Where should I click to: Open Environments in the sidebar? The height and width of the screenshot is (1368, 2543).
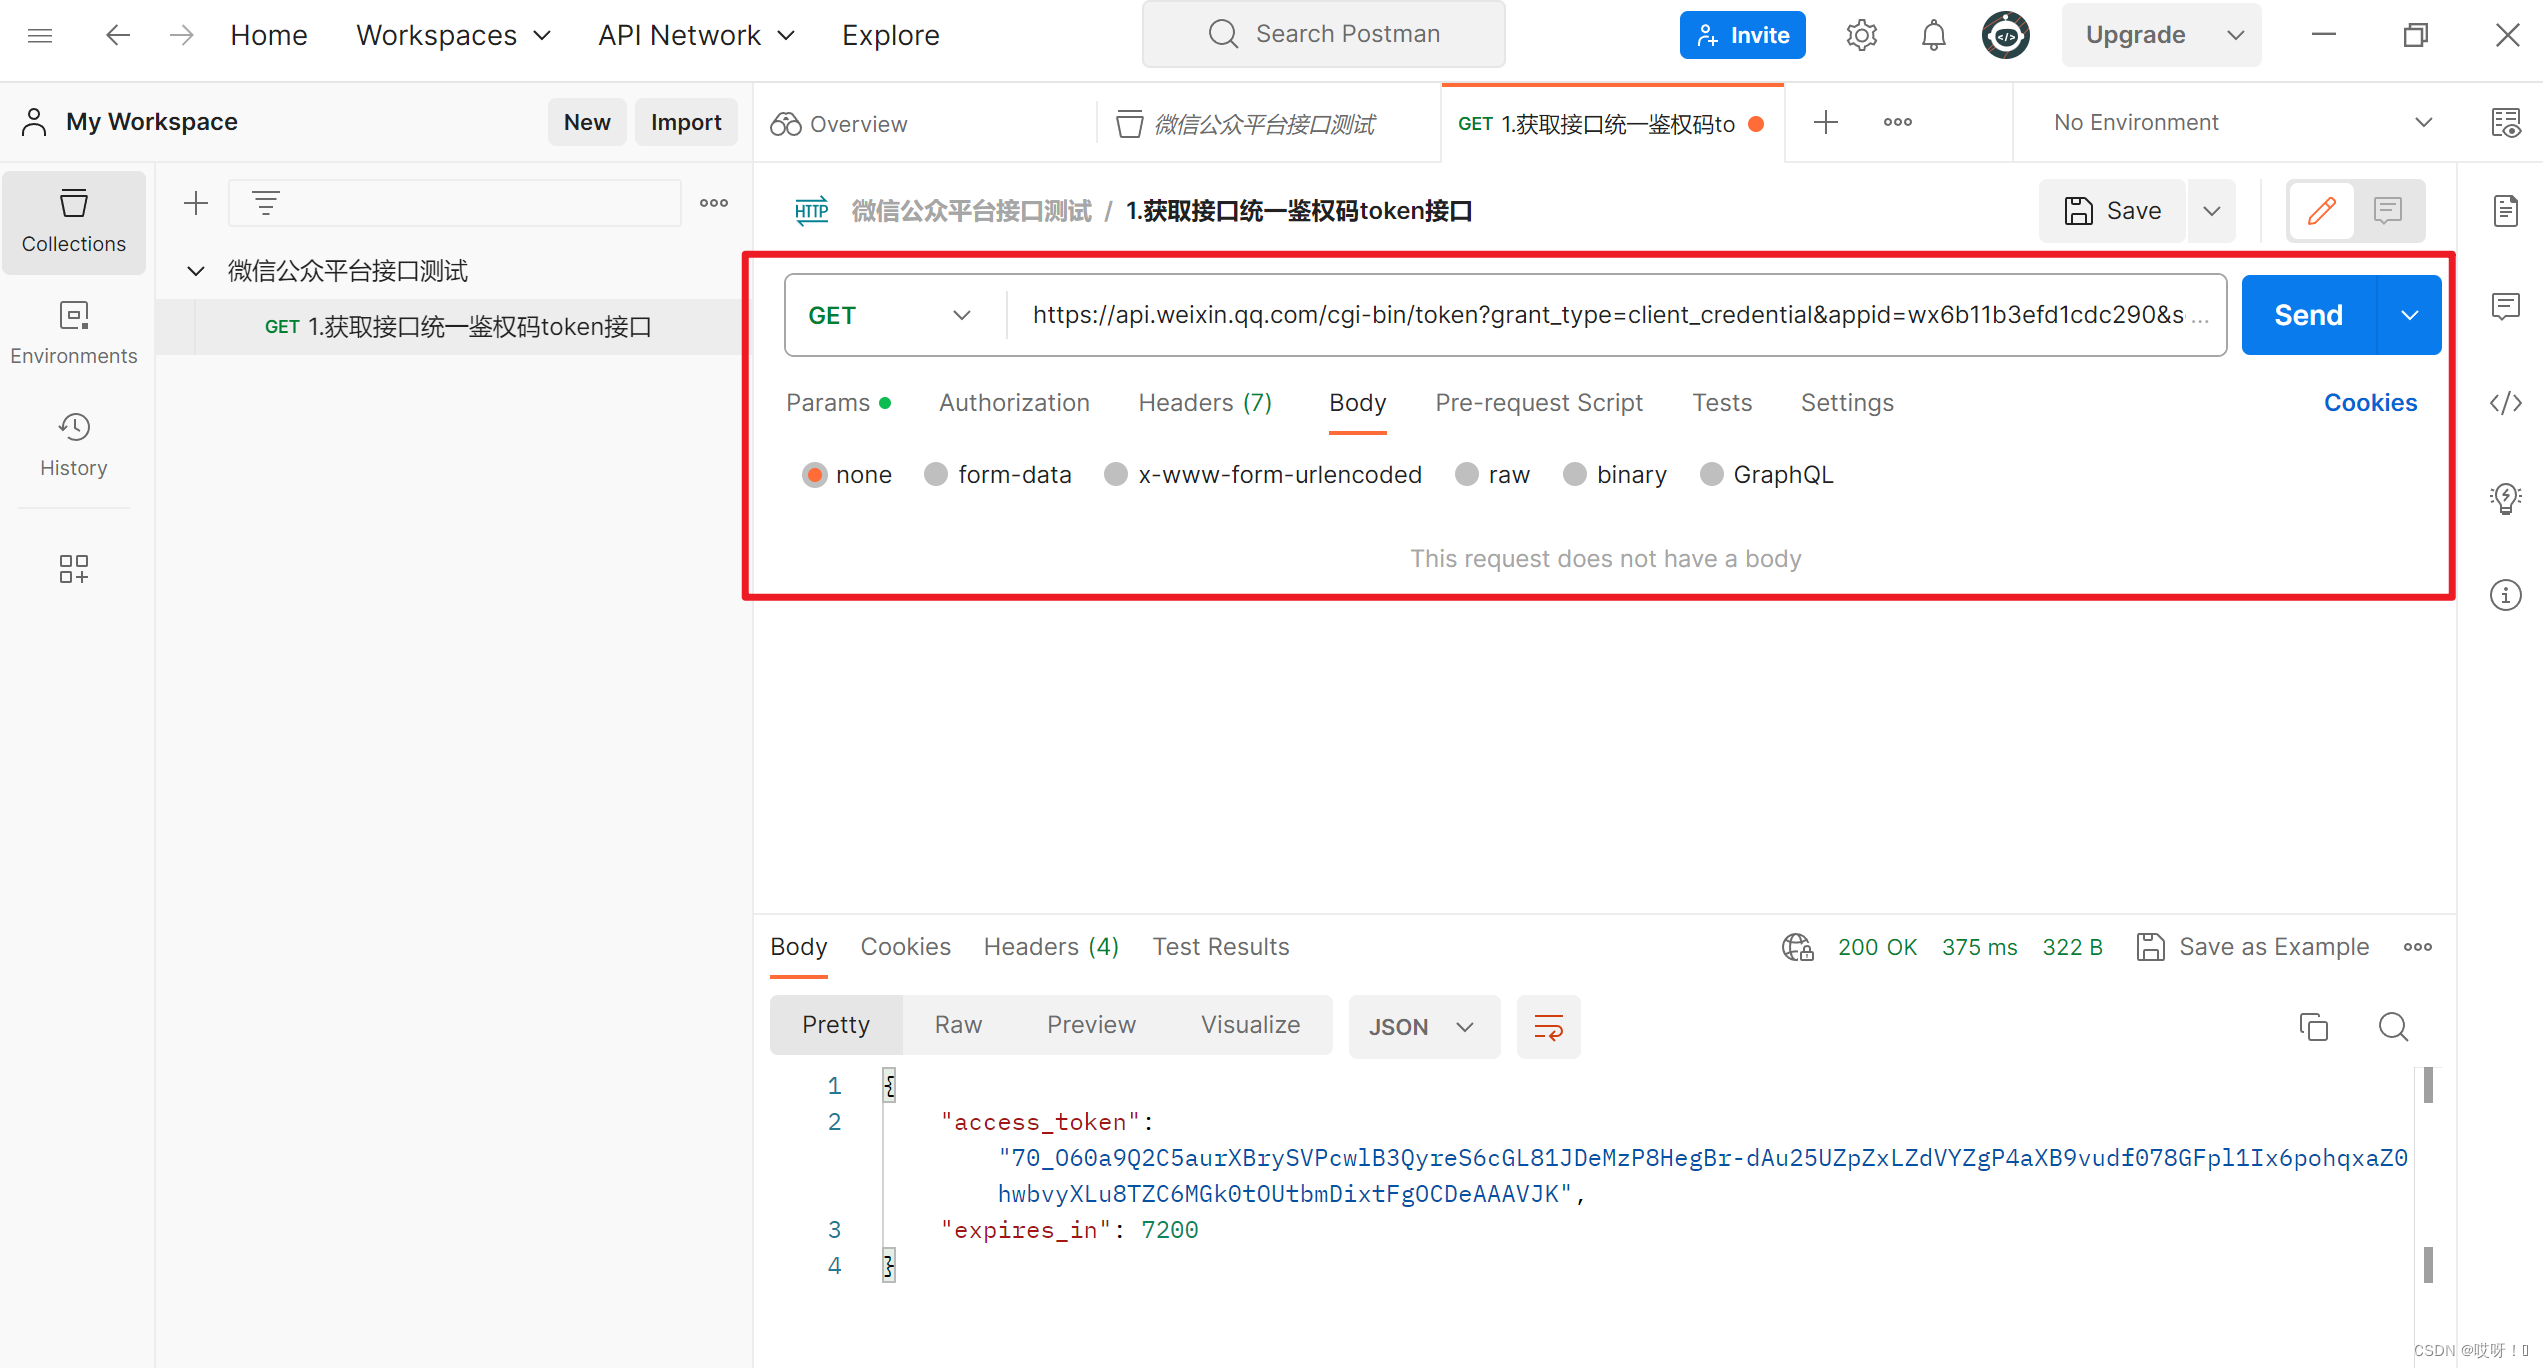tap(74, 334)
